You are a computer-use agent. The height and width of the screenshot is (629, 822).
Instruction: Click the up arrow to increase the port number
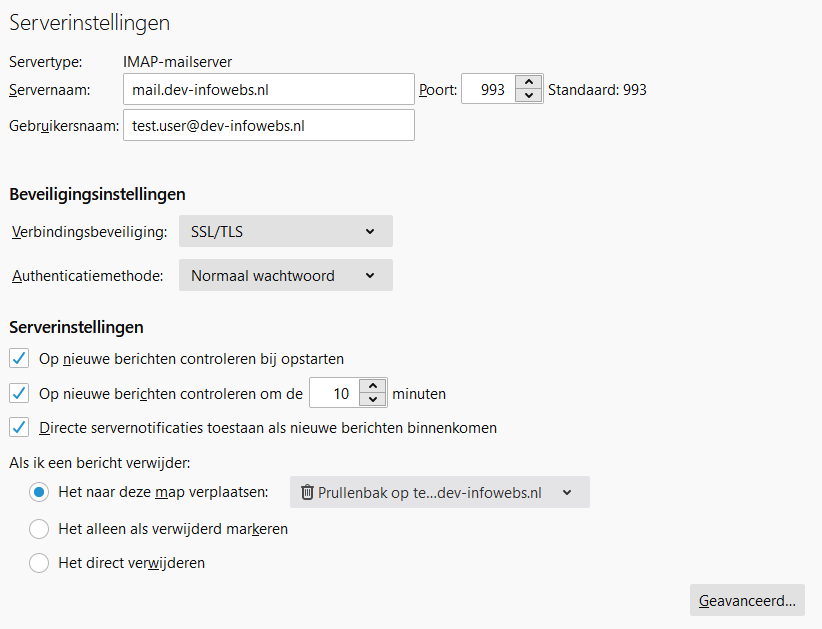[x=528, y=82]
